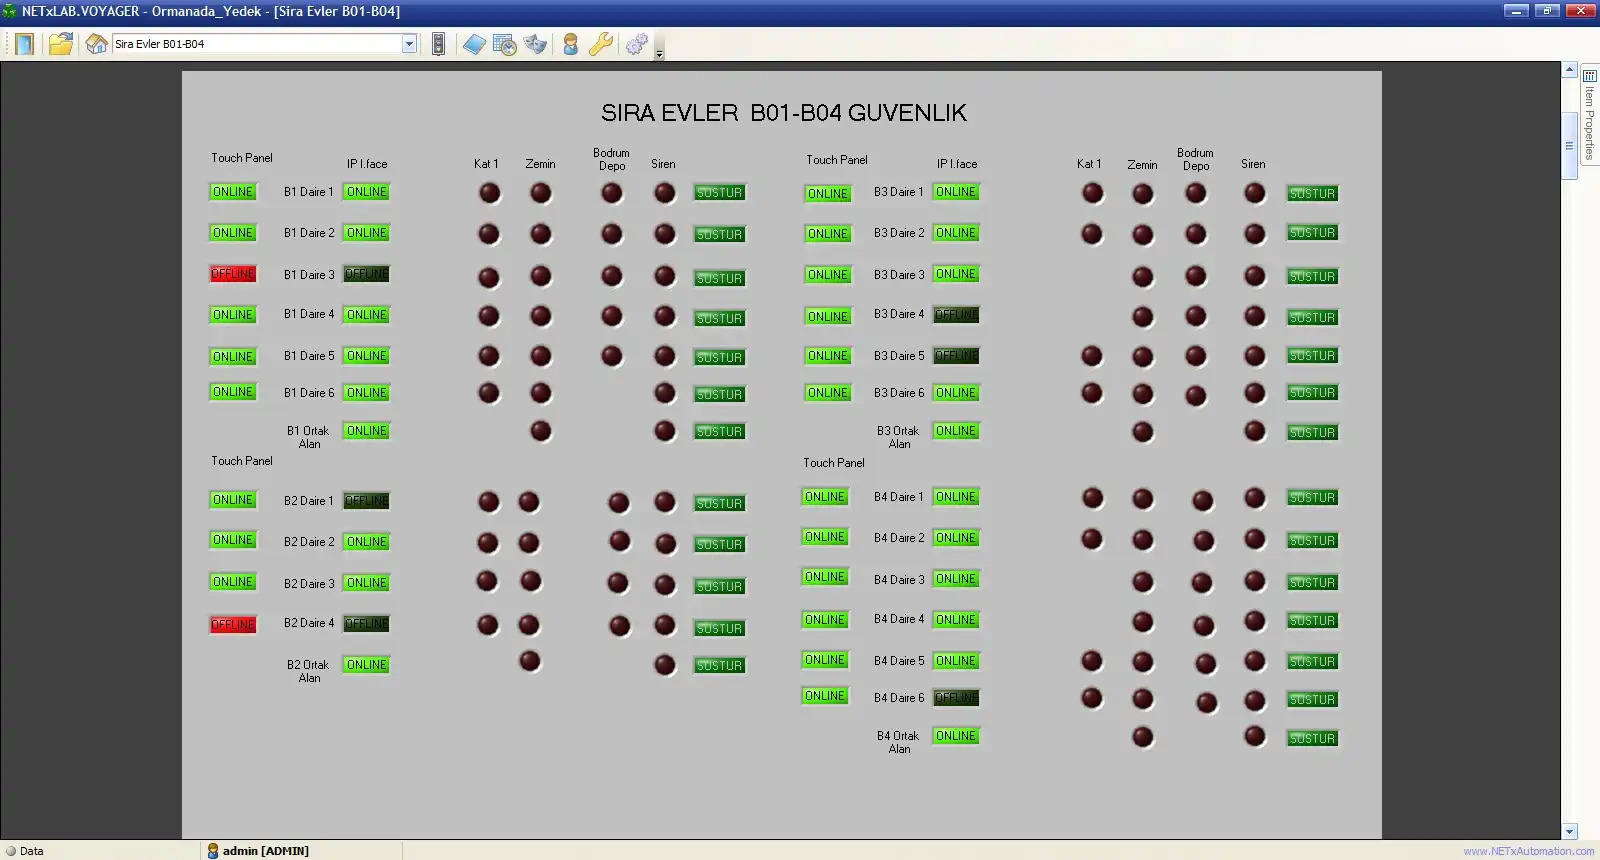Image resolution: width=1600 pixels, height=860 pixels.
Task: Click the door exit icon in toolbar
Action: coord(24,44)
